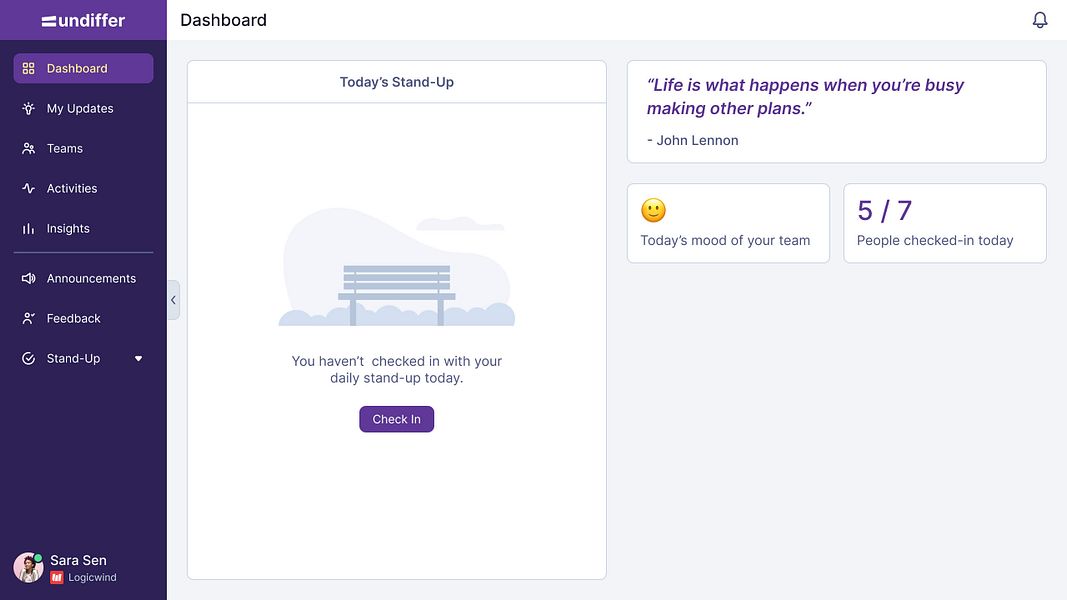This screenshot has width=1067, height=600.
Task: Click the Announcements megaphone icon
Action: click(29, 279)
